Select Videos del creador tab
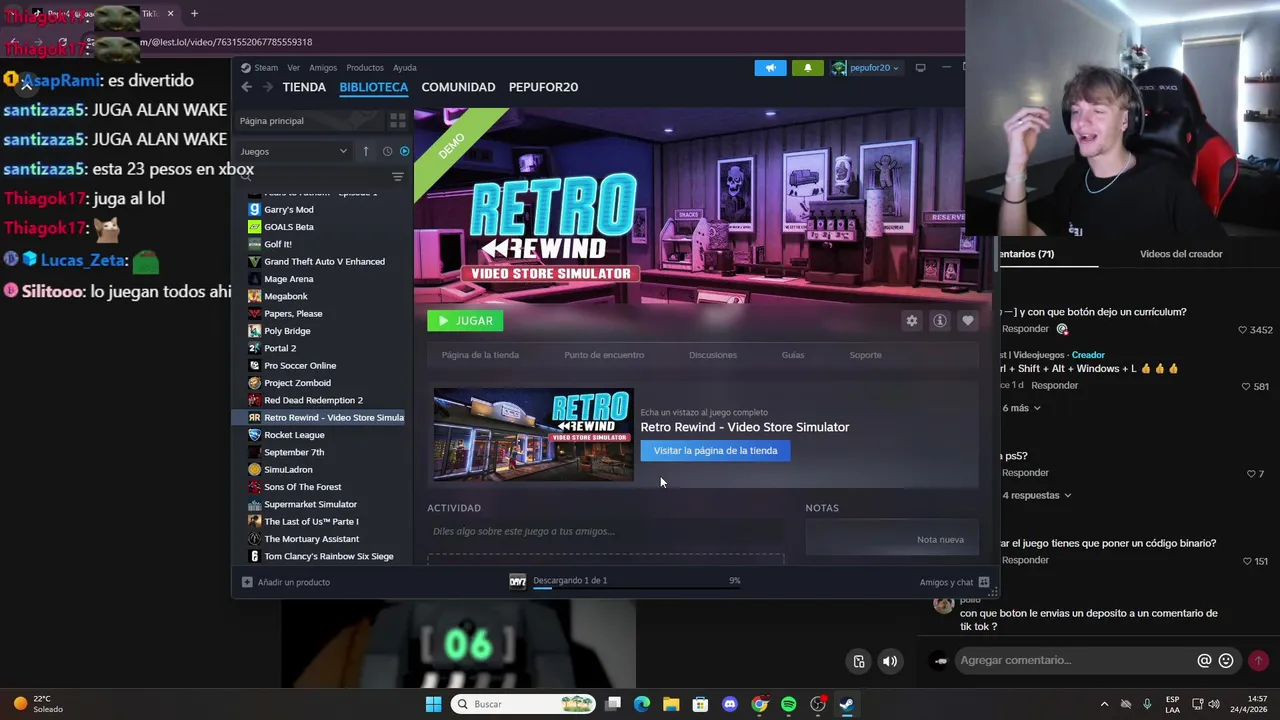 click(x=1181, y=254)
